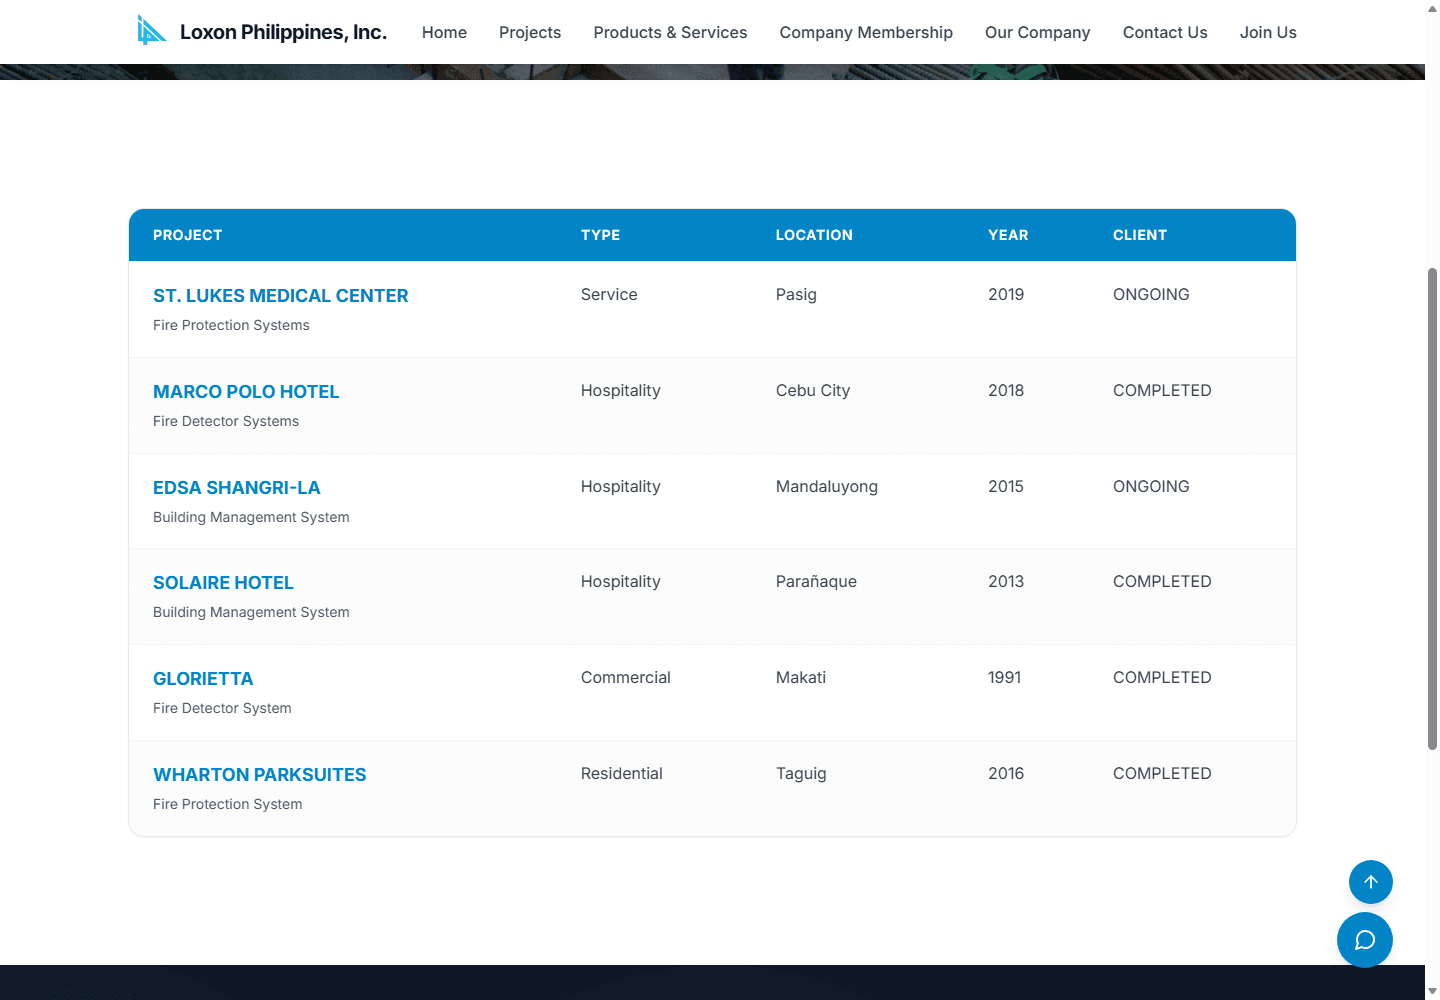Click 'Building Management System' under EDSA Shangri-La
The height and width of the screenshot is (1000, 1440).
point(251,517)
